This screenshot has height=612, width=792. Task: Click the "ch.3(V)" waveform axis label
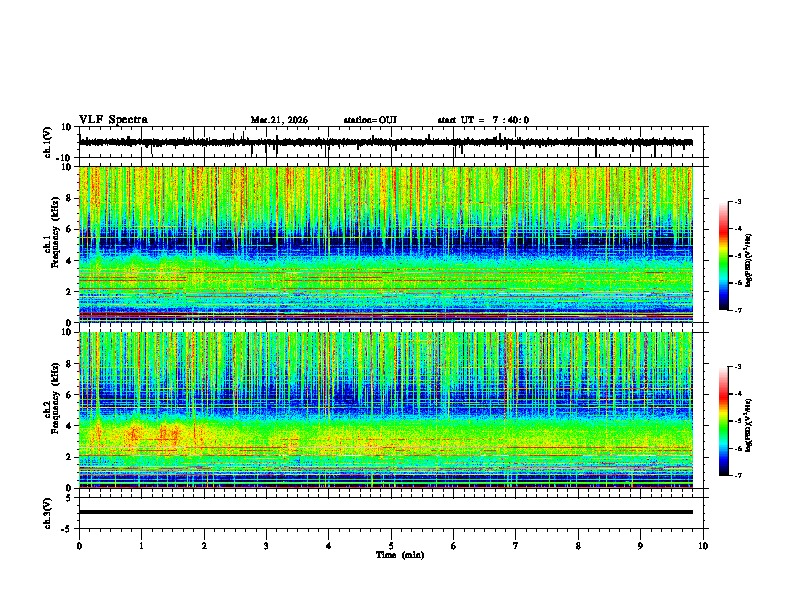48,513
